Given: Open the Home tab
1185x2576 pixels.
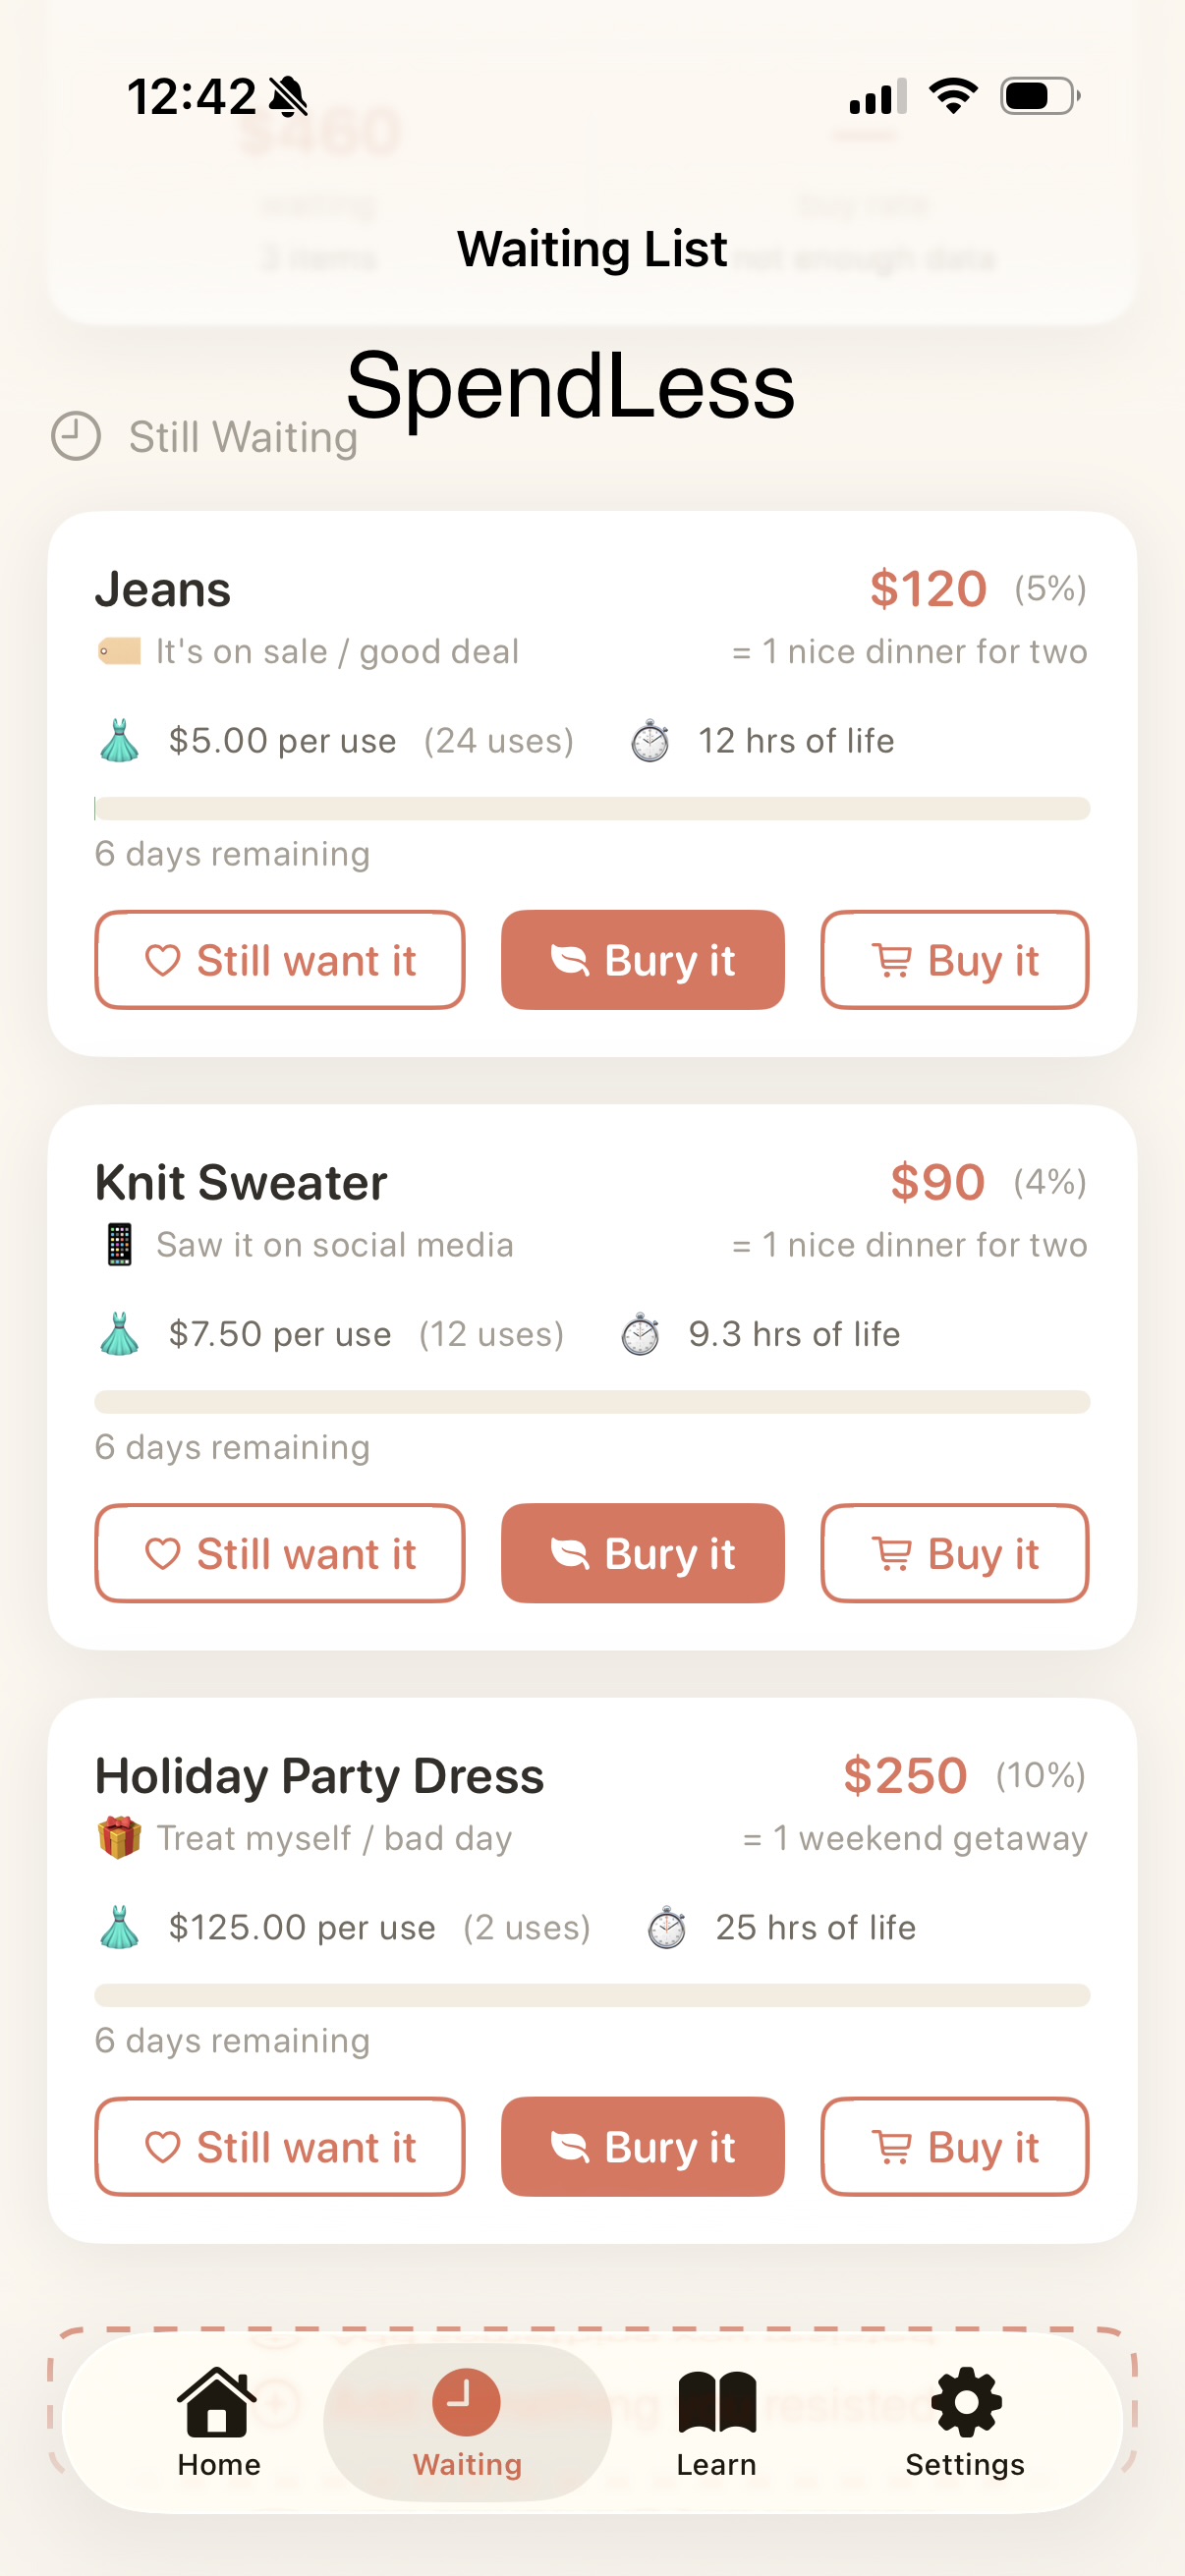Looking at the screenshot, I should 218,2420.
